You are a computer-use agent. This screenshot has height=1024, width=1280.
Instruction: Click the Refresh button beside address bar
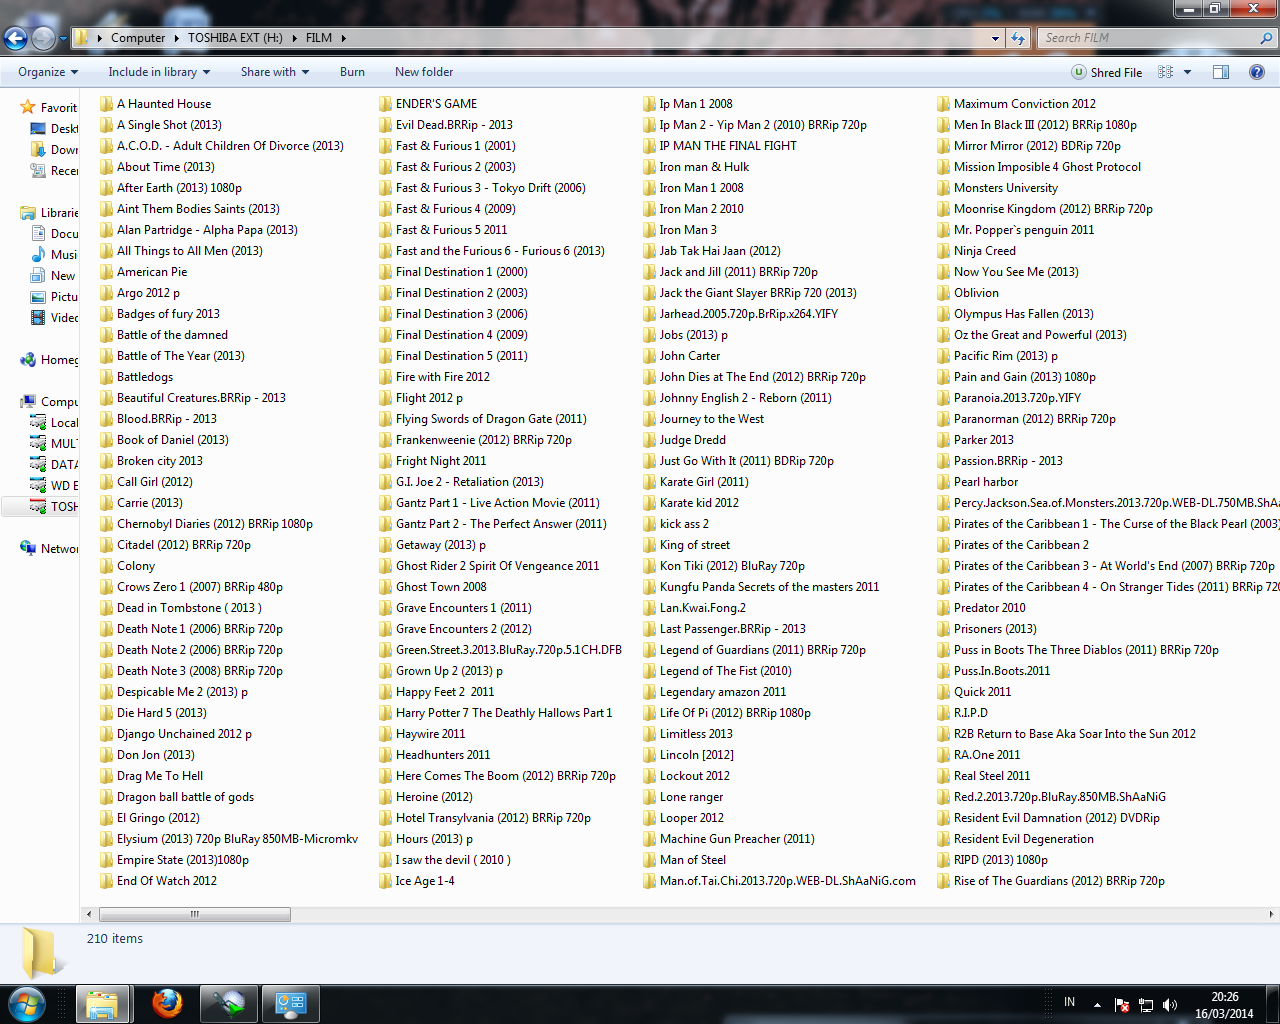pos(1018,38)
